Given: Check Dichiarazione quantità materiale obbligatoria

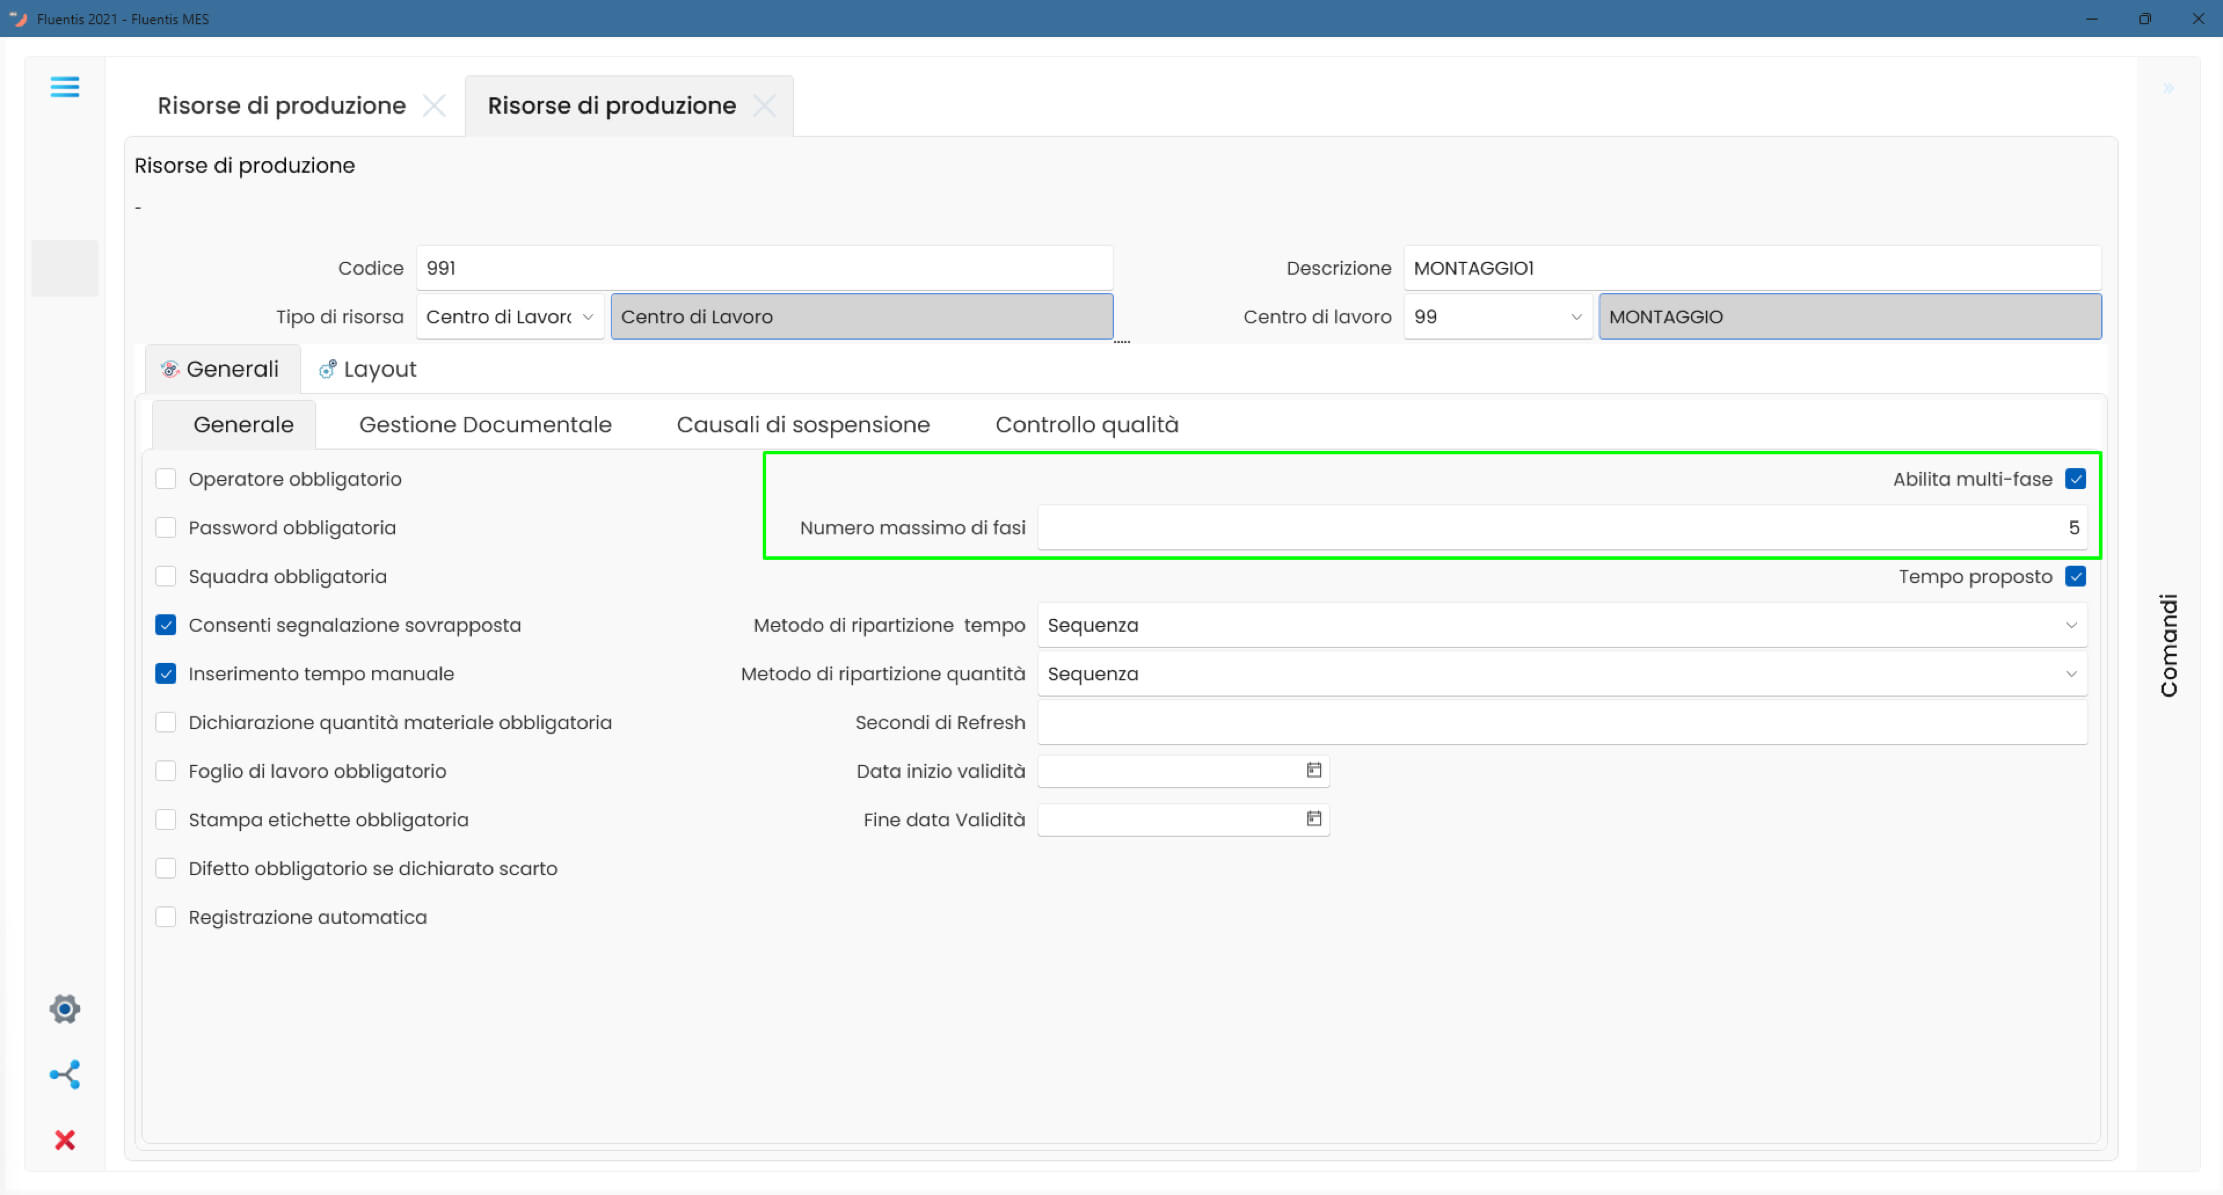Looking at the screenshot, I should point(166,722).
